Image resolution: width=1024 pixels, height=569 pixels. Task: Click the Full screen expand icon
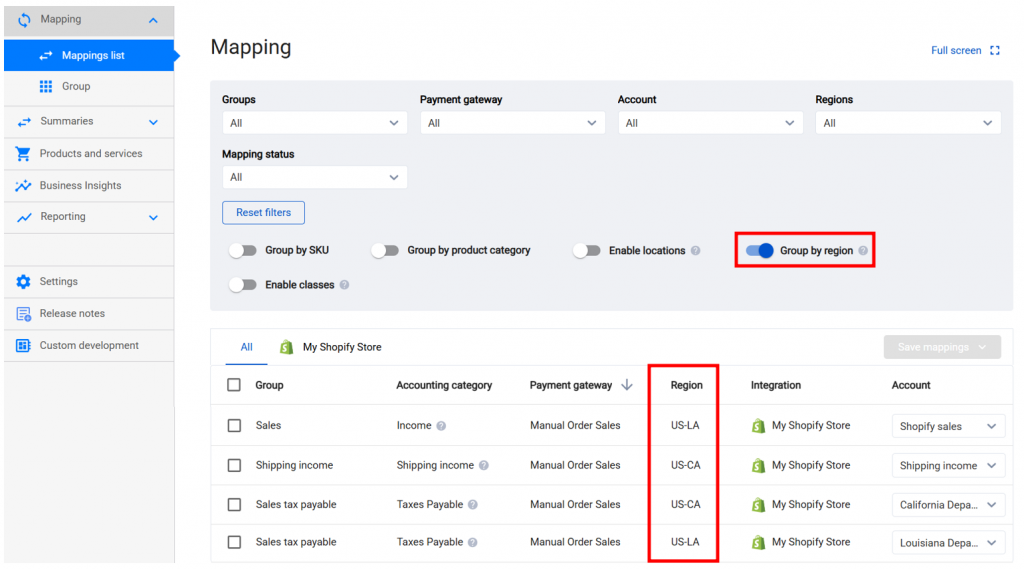pyautogui.click(x=994, y=51)
